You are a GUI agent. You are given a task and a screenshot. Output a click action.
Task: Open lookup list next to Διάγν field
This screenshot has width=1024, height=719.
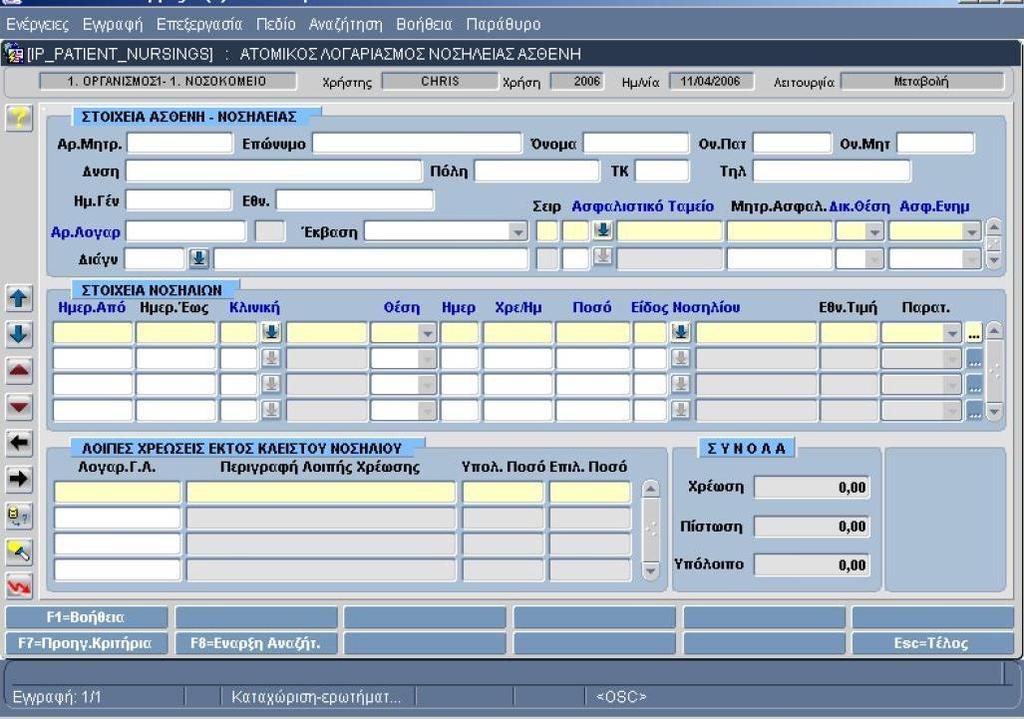[199, 259]
